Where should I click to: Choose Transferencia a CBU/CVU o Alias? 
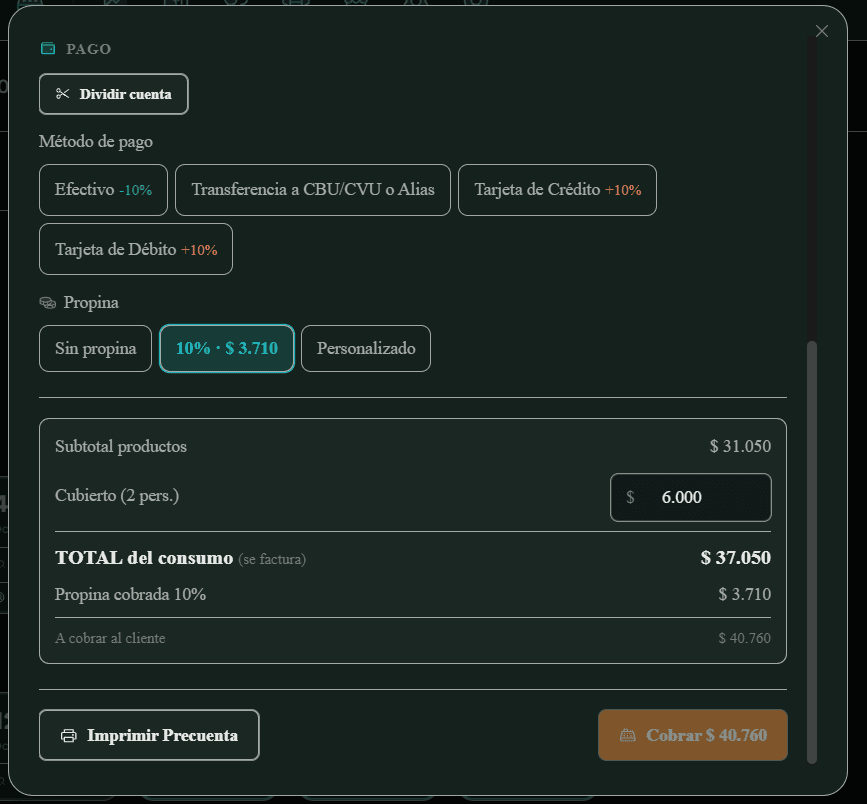(x=313, y=190)
